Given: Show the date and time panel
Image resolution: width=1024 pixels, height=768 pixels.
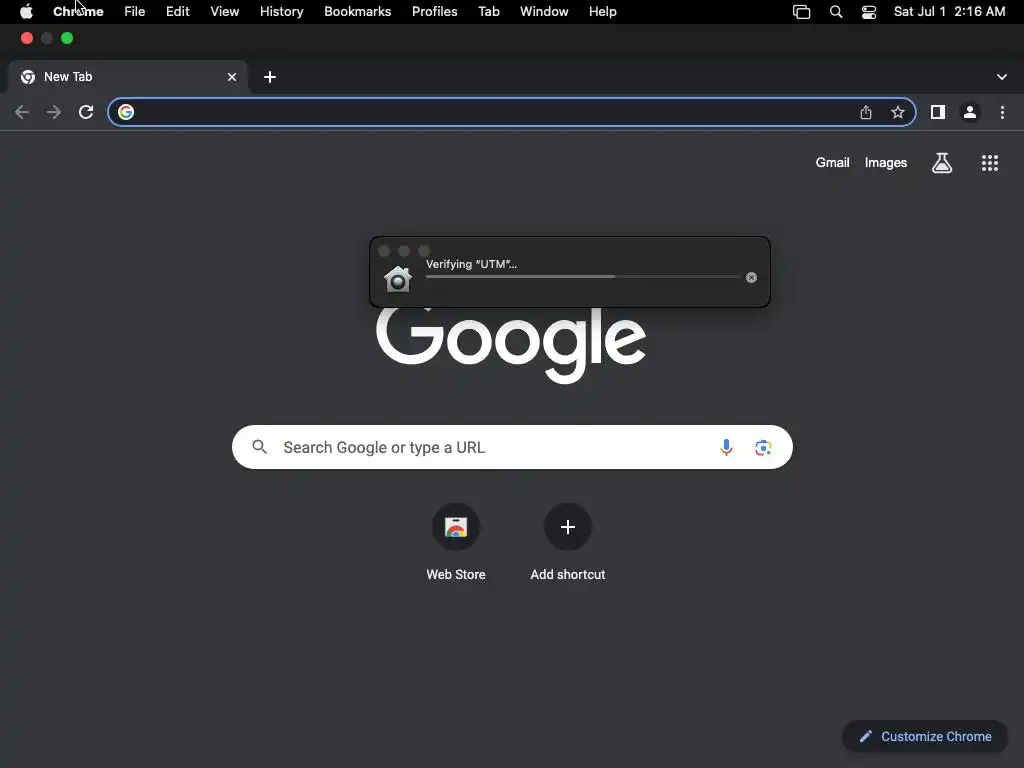Looking at the screenshot, I should point(949,12).
